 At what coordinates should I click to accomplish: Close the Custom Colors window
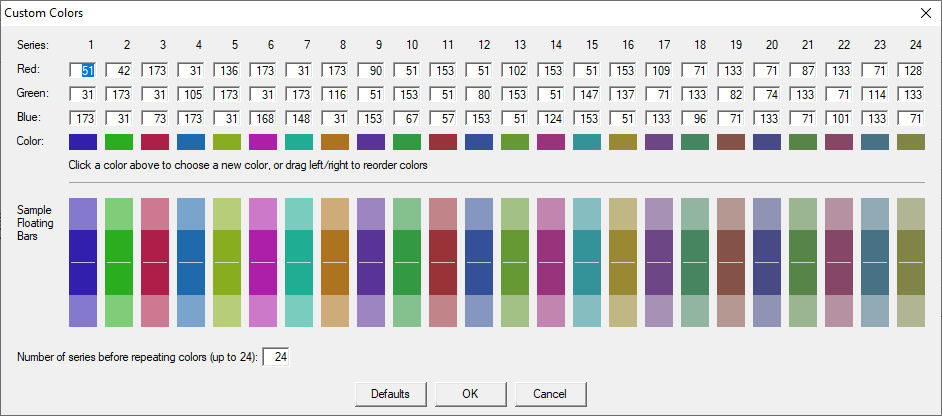pos(924,13)
